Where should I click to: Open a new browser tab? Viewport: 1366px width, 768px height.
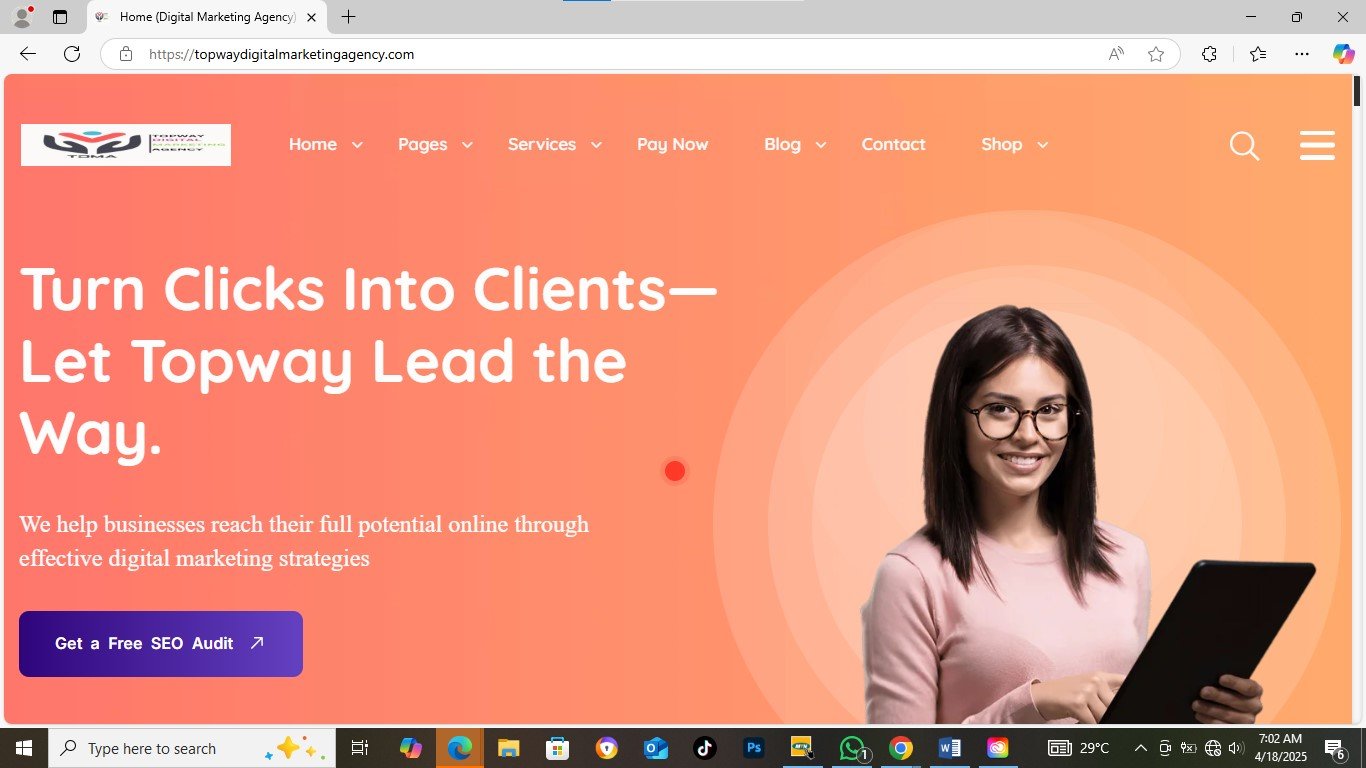click(348, 17)
